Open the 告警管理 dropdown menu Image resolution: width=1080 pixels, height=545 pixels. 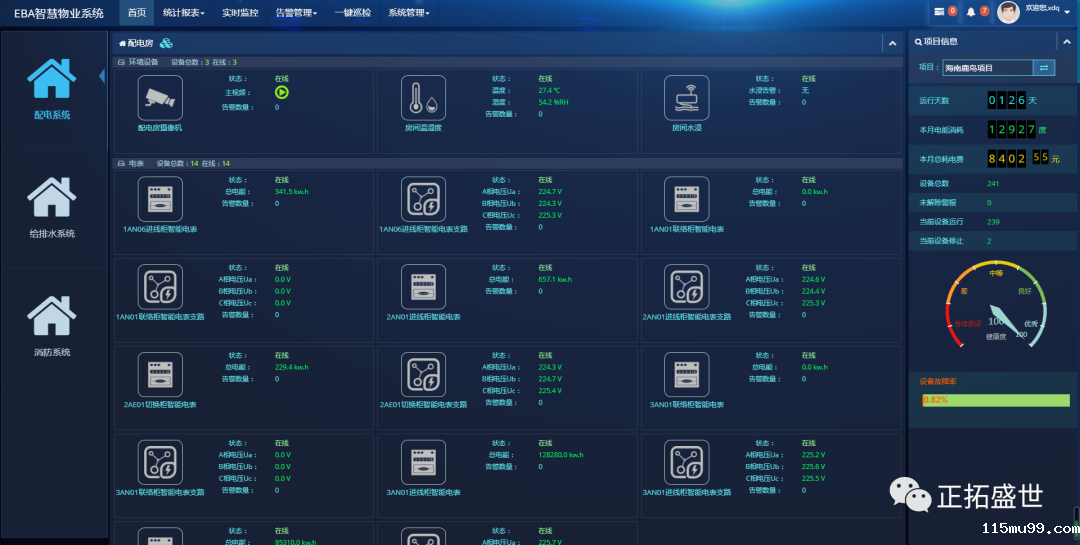tap(296, 13)
